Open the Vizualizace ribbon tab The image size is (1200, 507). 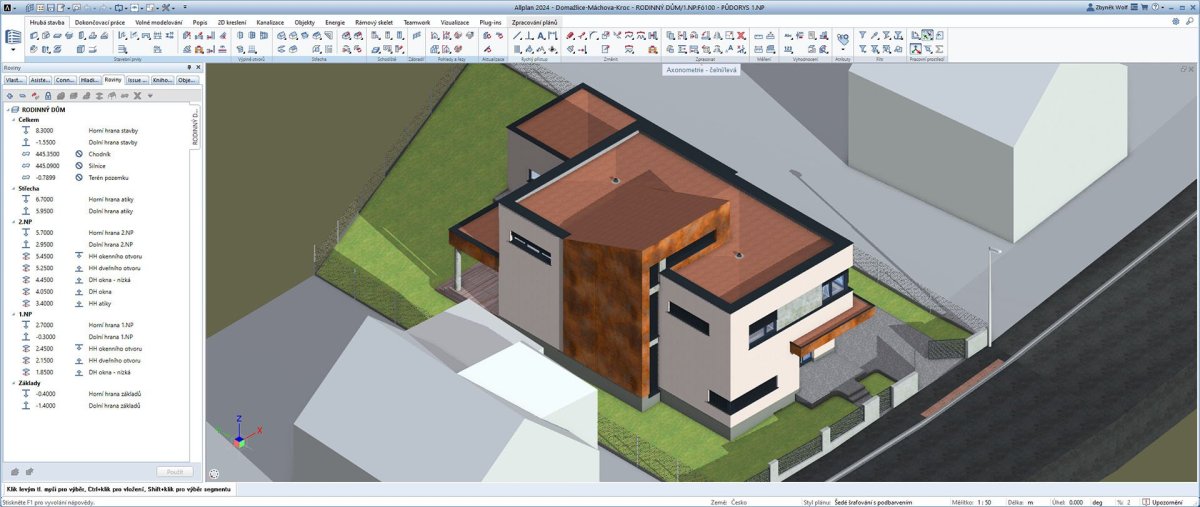455,21
